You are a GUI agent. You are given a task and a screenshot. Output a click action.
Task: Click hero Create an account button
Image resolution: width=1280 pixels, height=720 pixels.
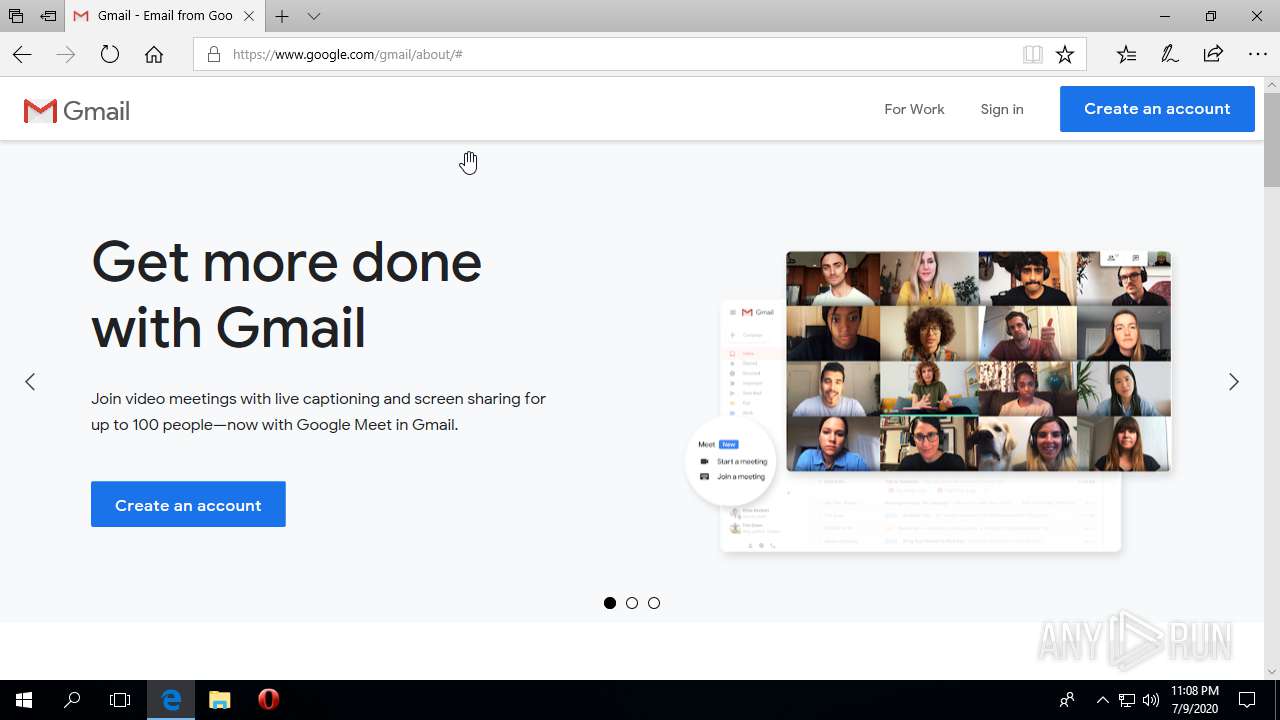point(188,505)
